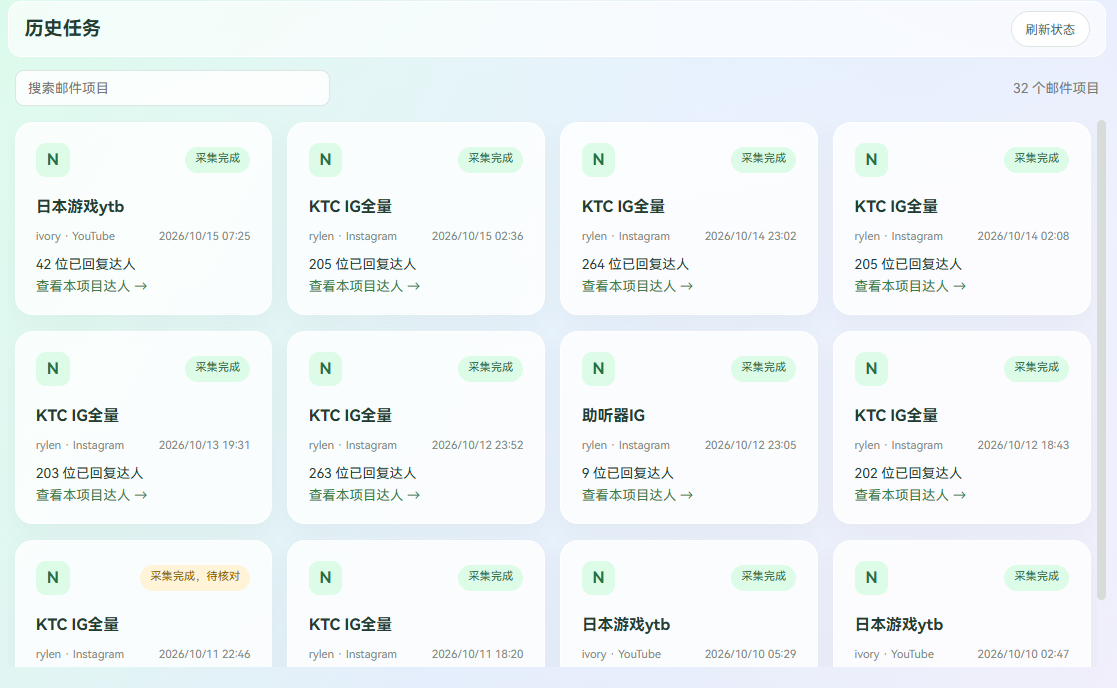This screenshot has height=688, width=1117.
Task: Open 查看本项目达人 link for 263 位已回复达人 card
Action: click(x=364, y=495)
